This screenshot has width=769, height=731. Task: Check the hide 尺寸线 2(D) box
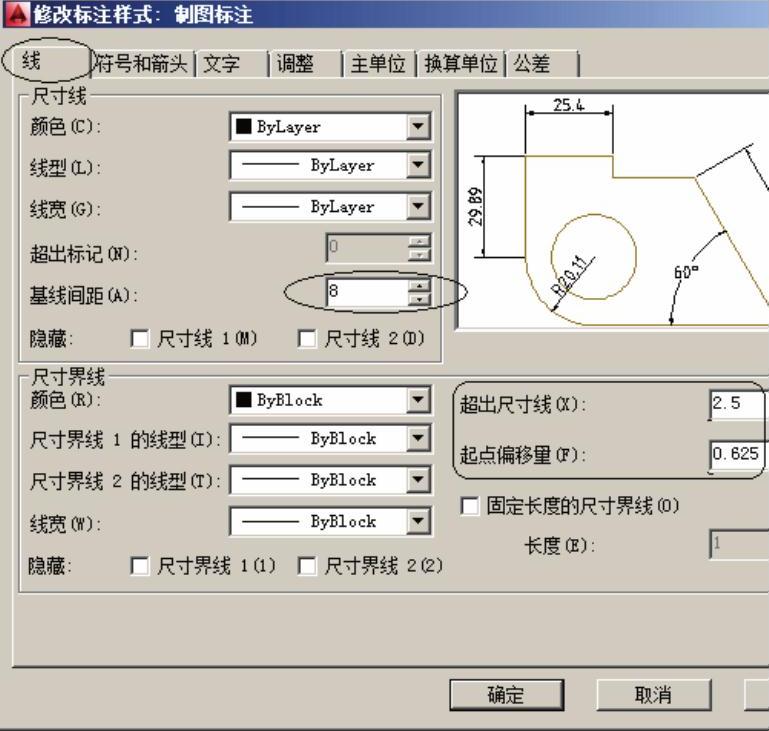(x=308, y=338)
